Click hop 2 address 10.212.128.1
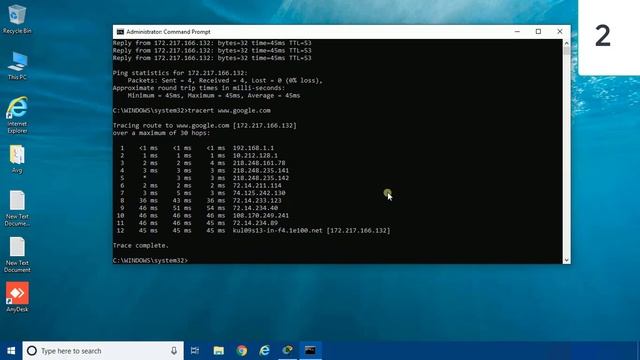The width and height of the screenshot is (640, 360). point(255,156)
